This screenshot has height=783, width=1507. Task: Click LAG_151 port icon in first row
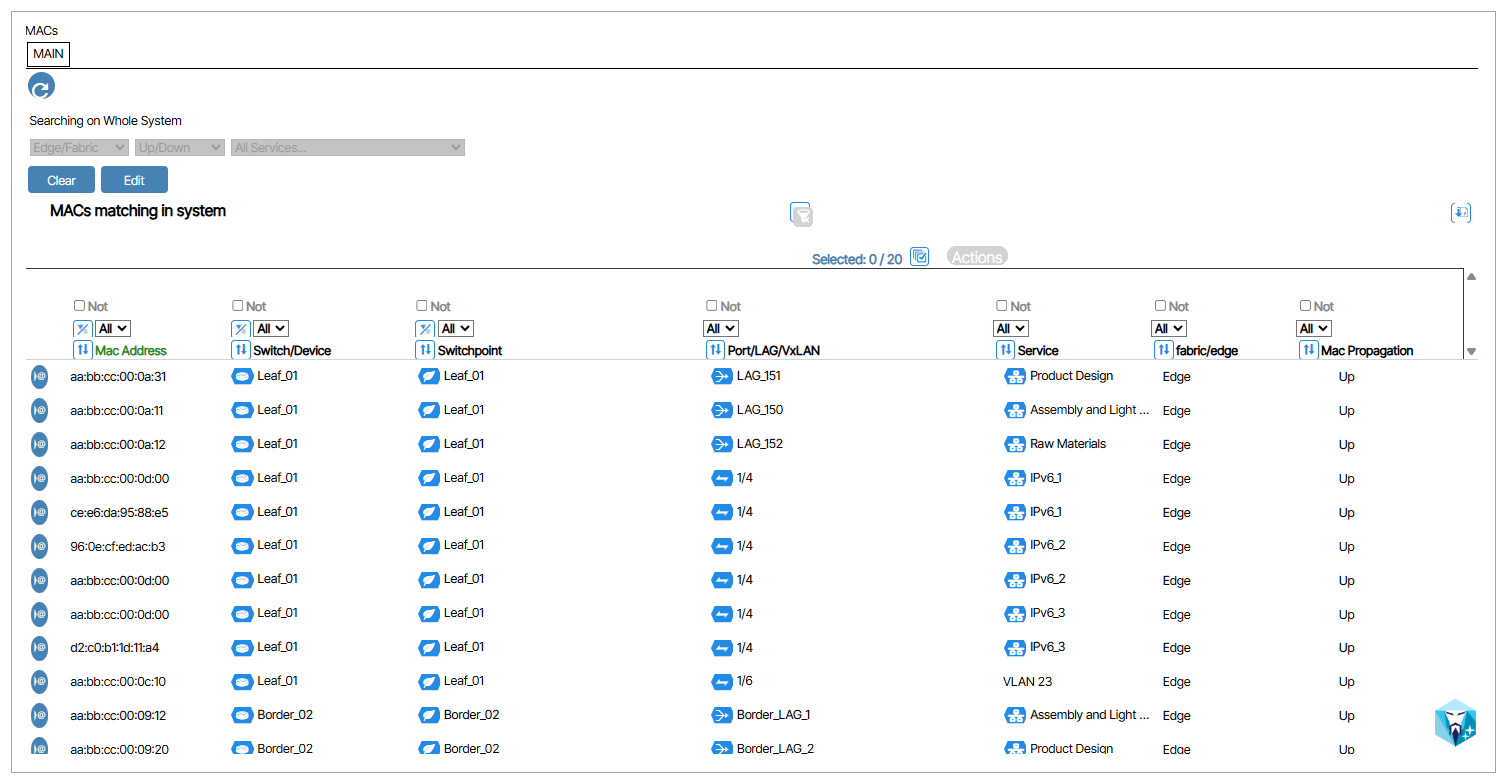(721, 376)
